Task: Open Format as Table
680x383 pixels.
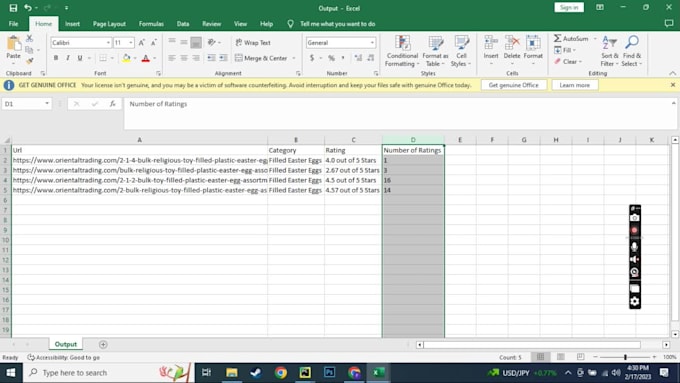Action: (435, 51)
